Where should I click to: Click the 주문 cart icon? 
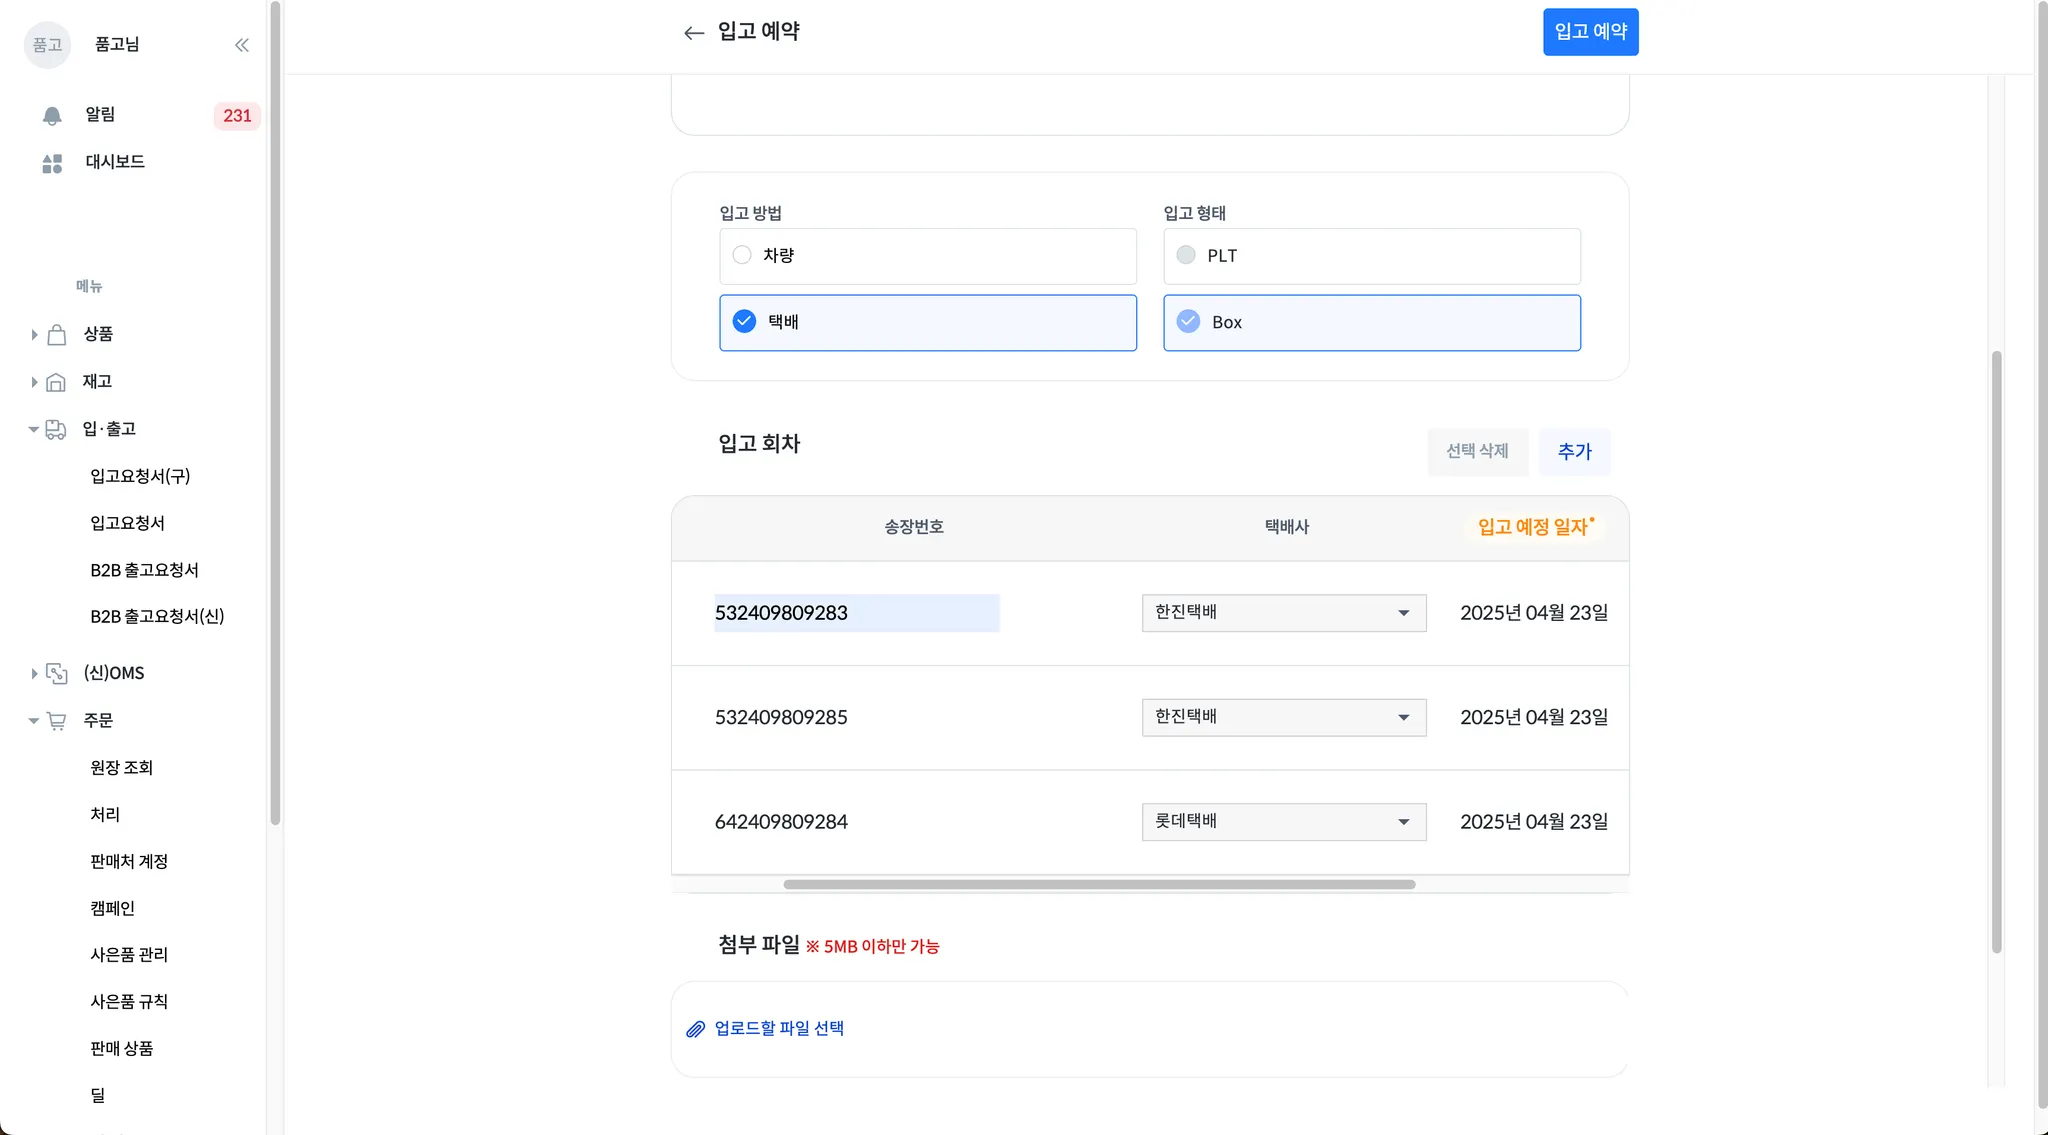click(57, 721)
